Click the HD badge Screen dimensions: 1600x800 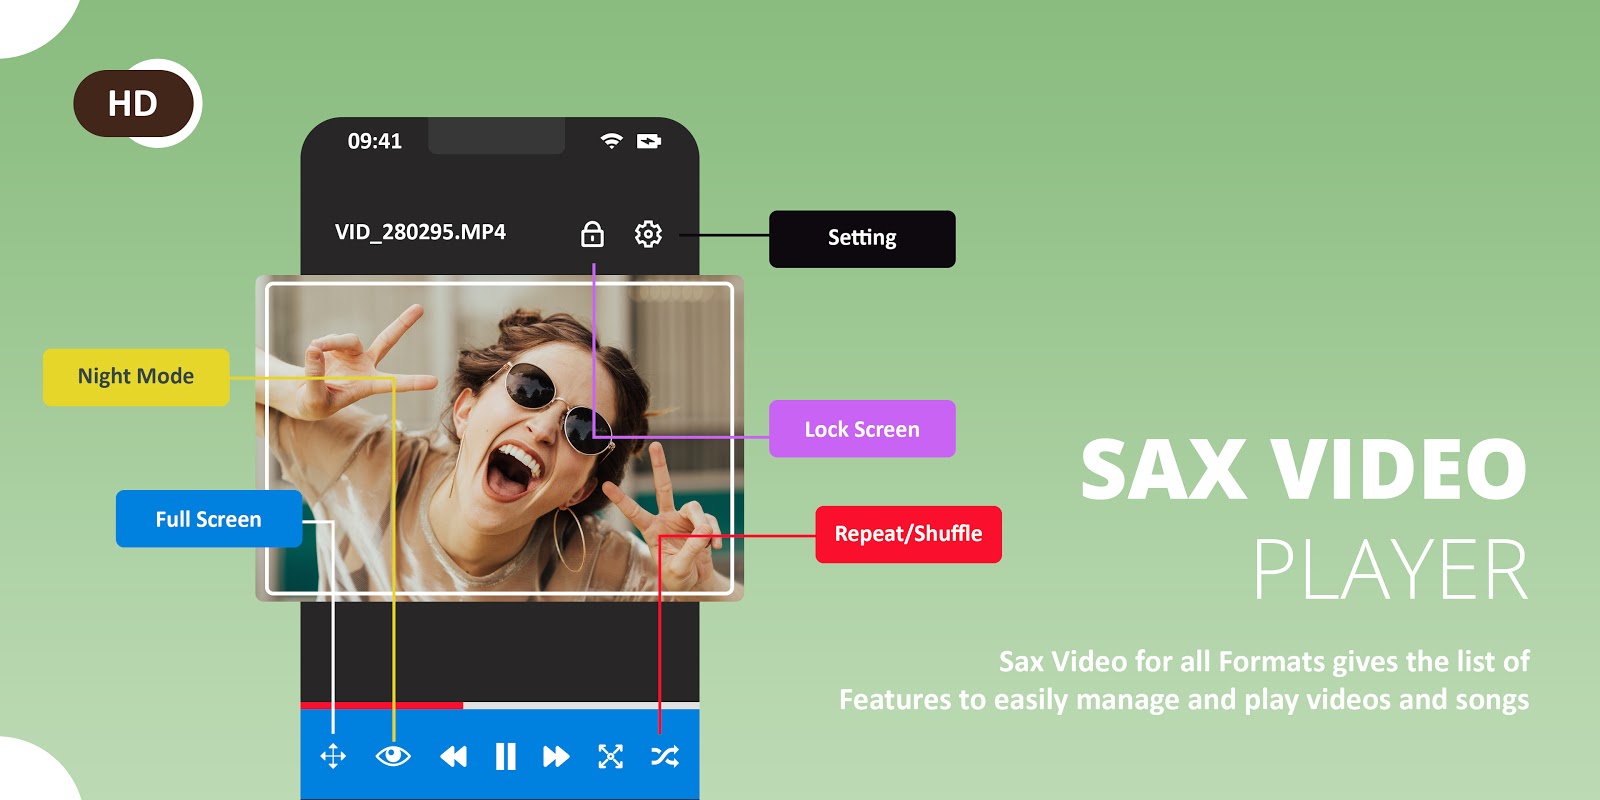point(133,104)
